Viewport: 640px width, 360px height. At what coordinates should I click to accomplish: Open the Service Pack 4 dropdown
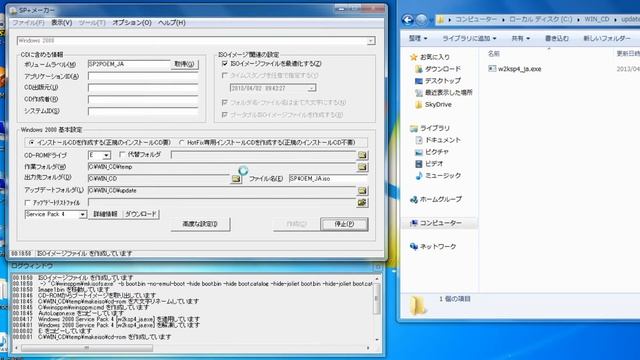82,214
